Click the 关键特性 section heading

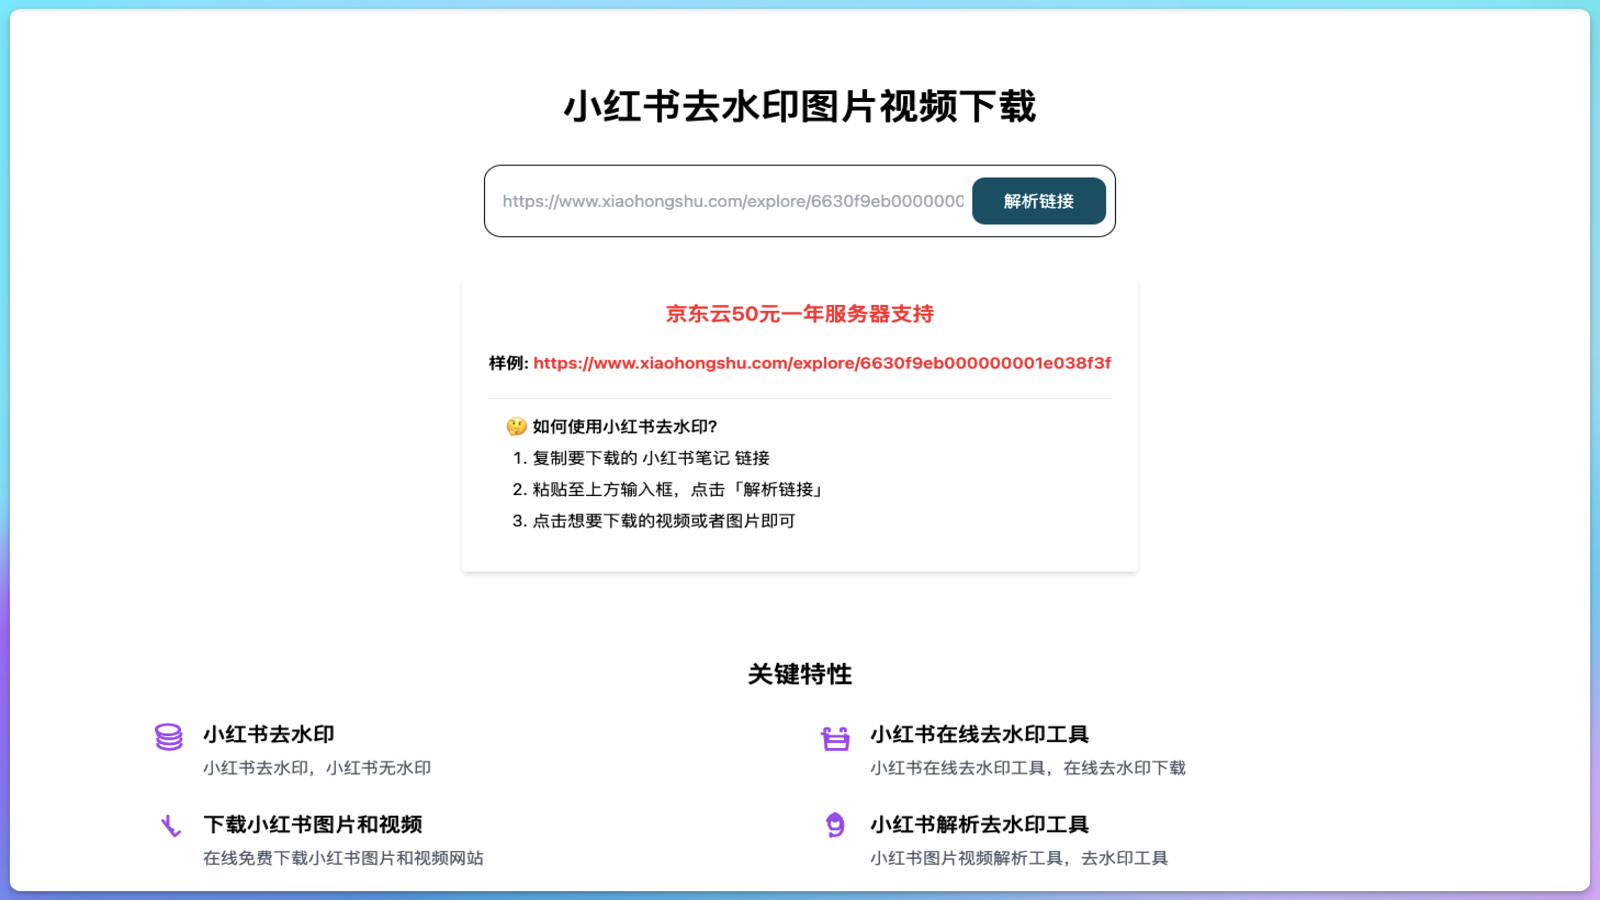799,673
